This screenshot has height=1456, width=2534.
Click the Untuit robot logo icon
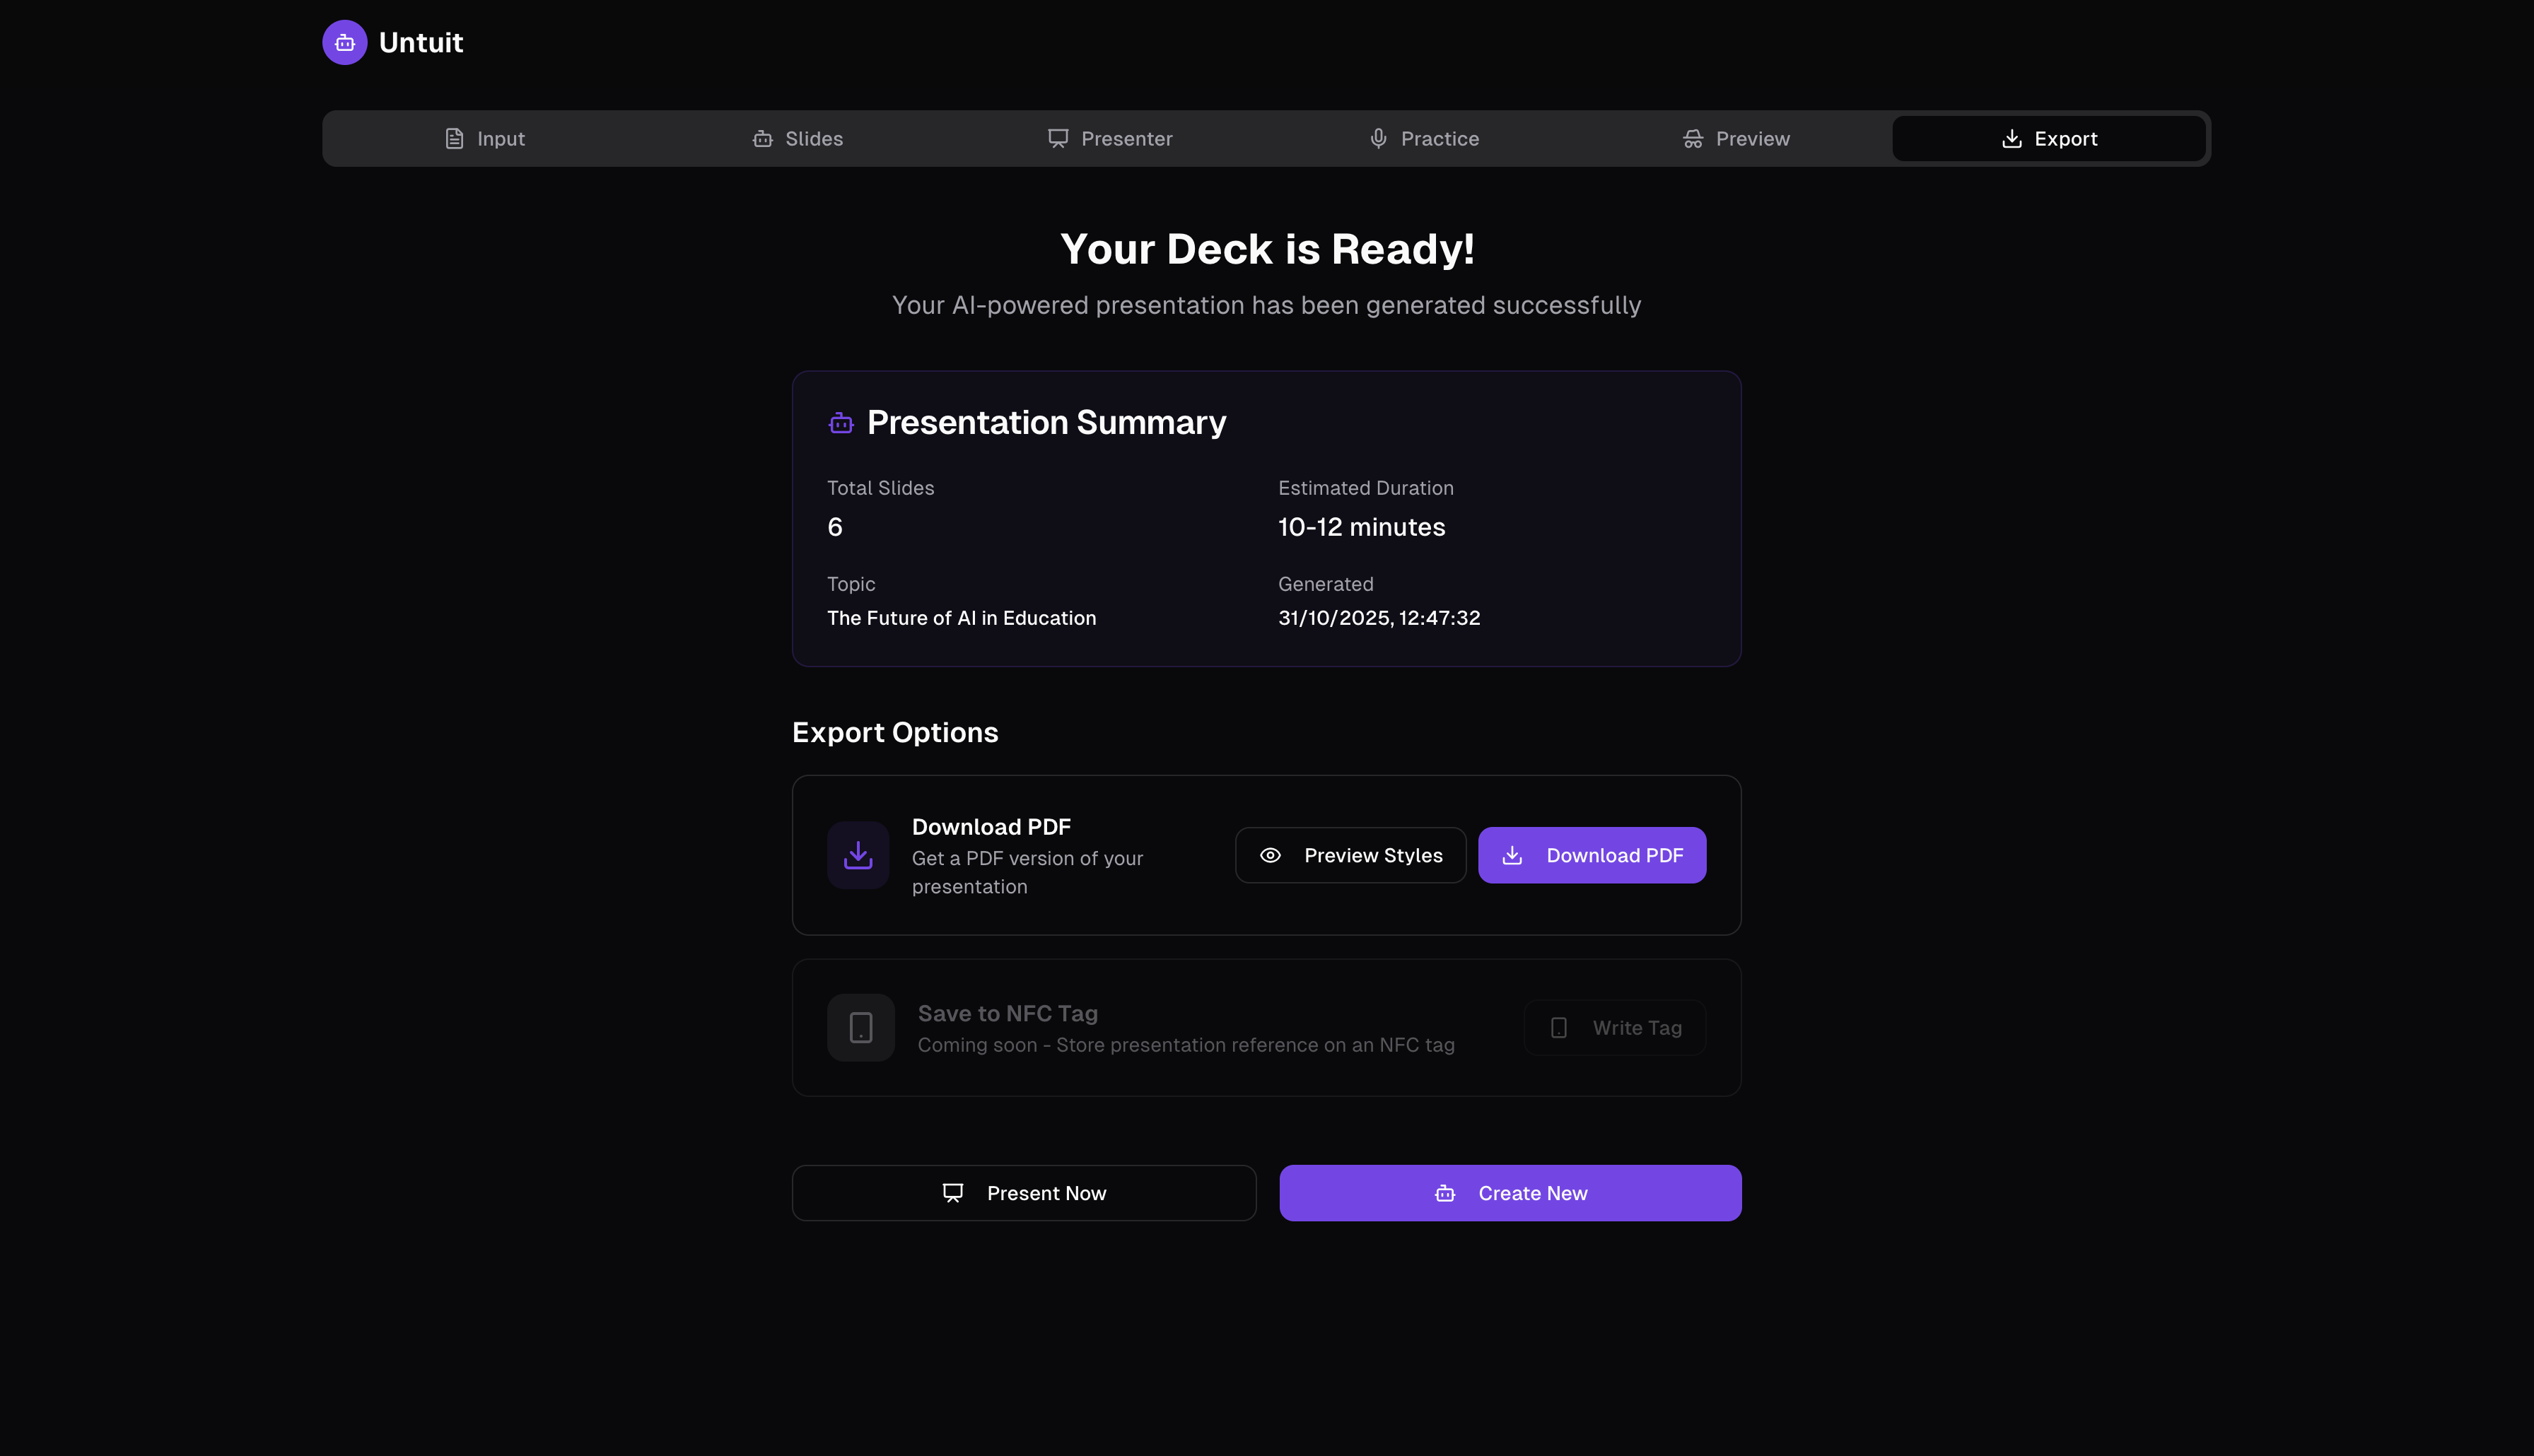pos(344,43)
